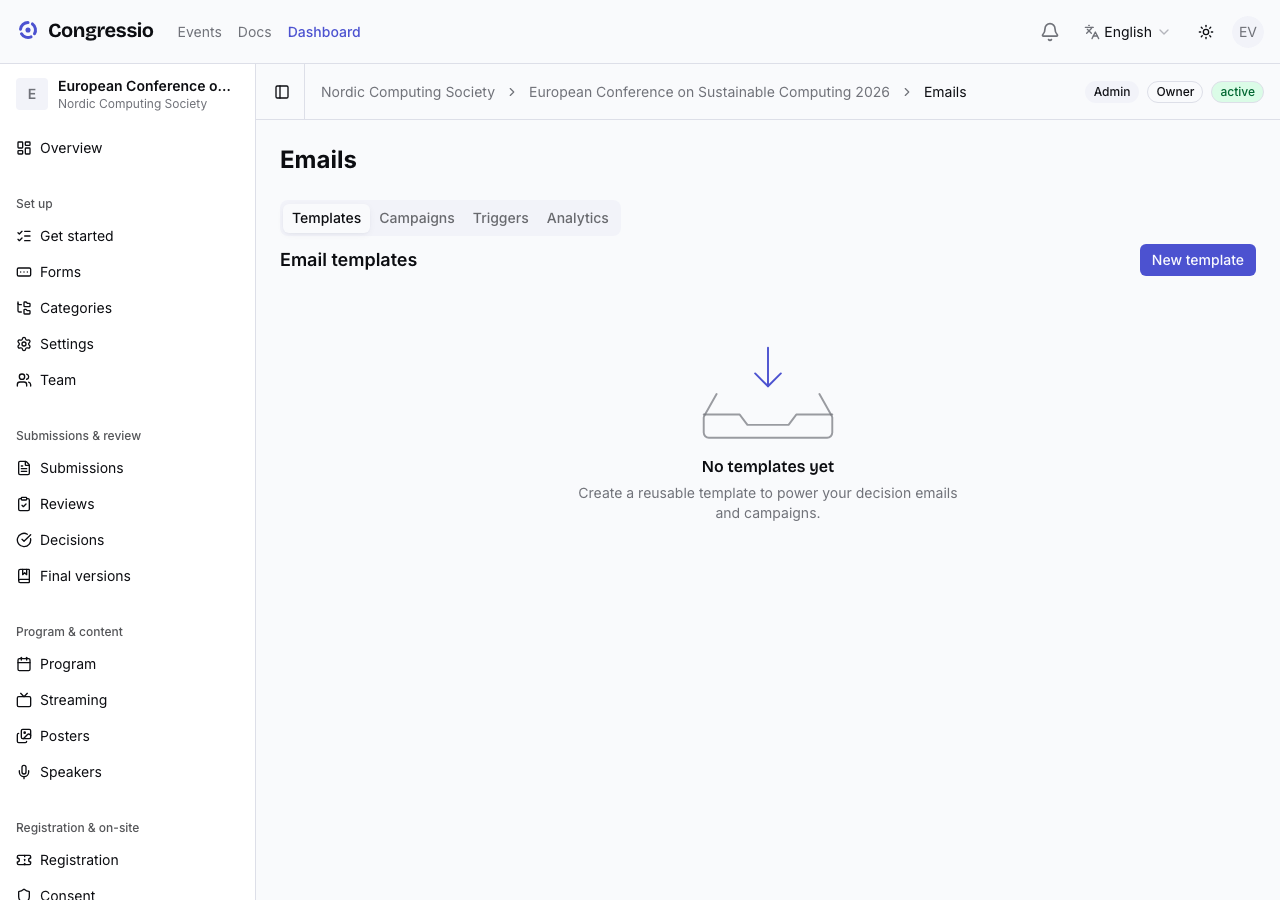Image resolution: width=1280 pixels, height=900 pixels.
Task: Switch to the Templates tab
Action: (326, 218)
